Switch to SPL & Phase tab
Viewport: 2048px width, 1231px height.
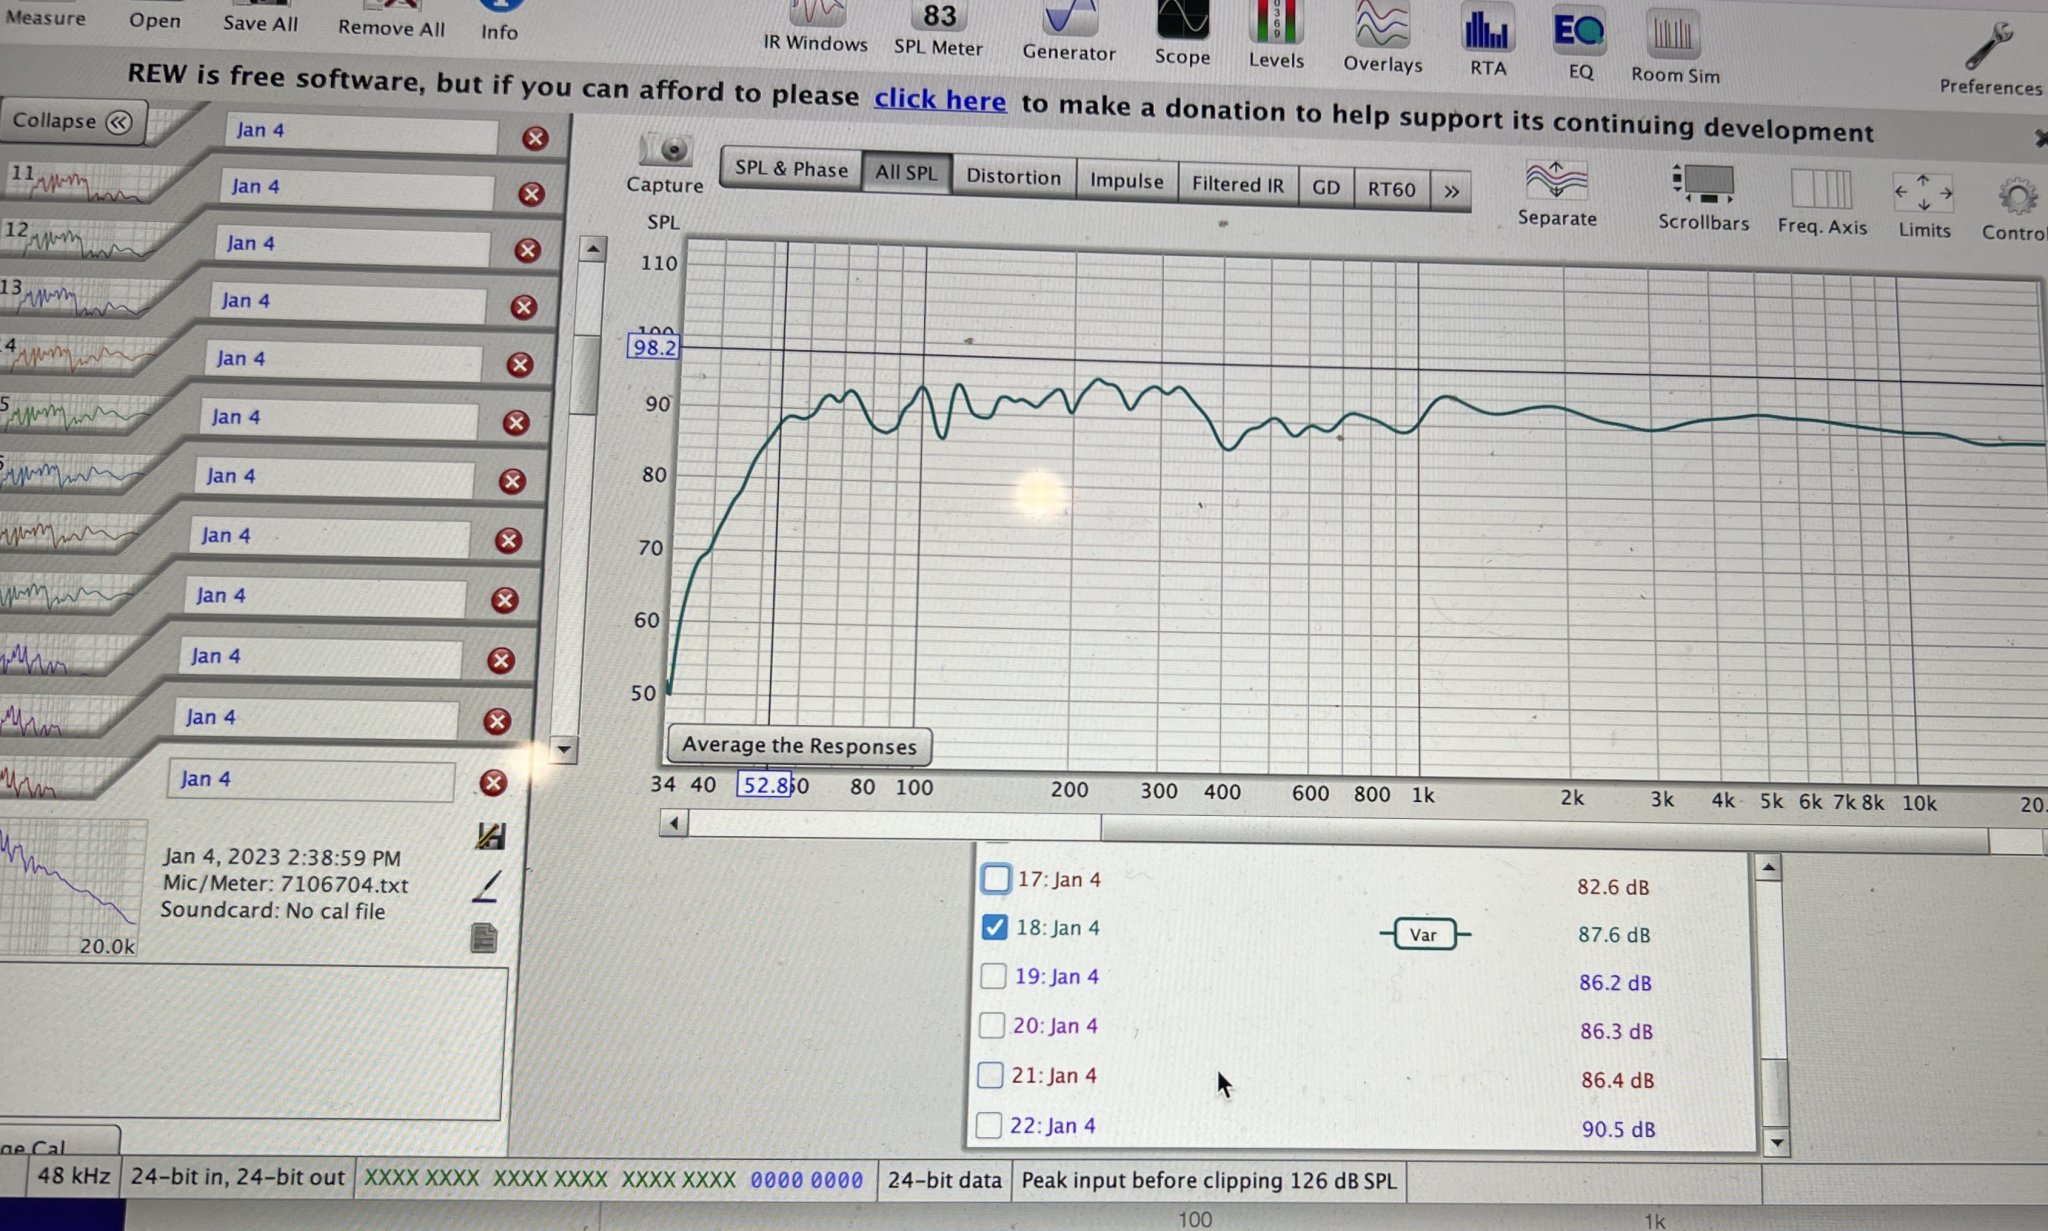(791, 169)
